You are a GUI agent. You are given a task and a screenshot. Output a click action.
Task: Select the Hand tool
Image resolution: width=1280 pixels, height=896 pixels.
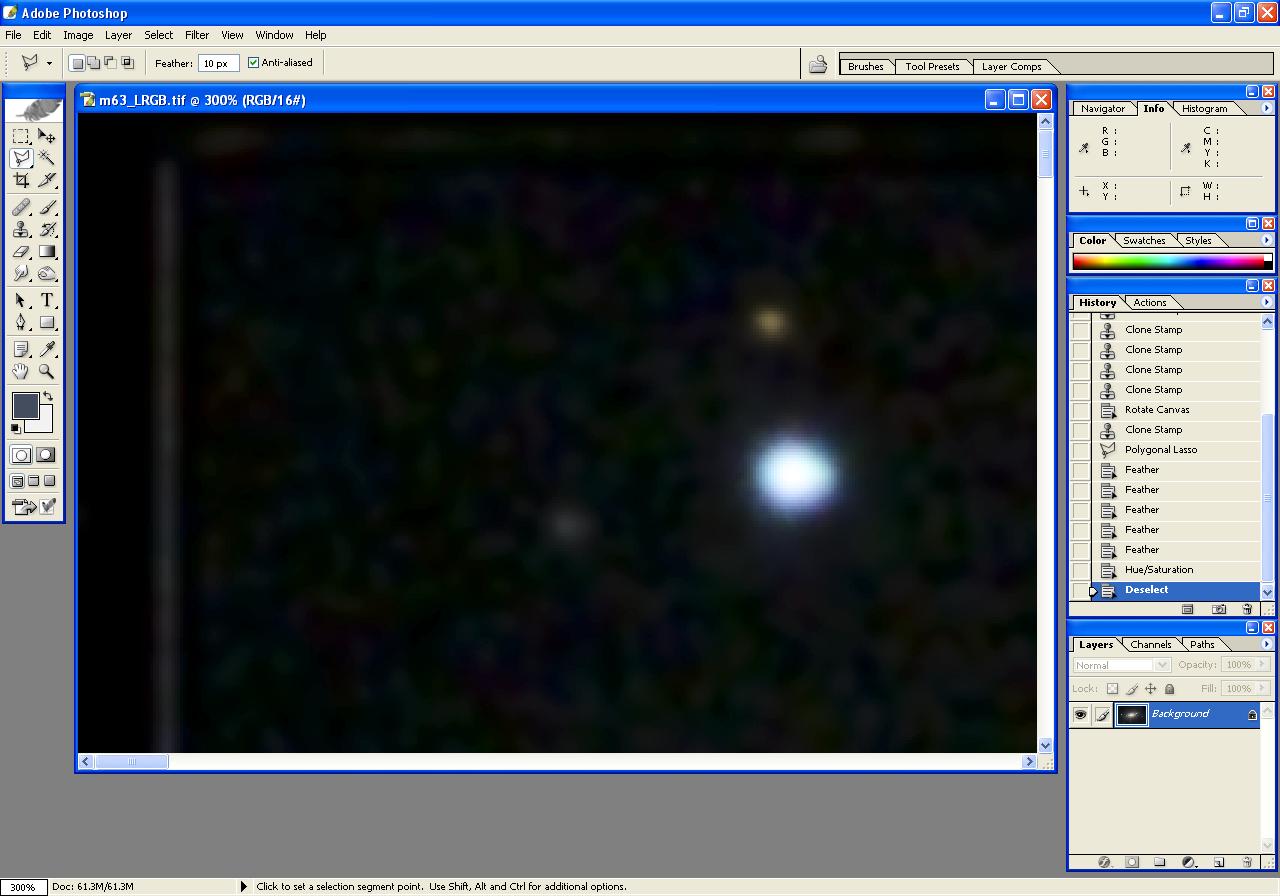21,372
